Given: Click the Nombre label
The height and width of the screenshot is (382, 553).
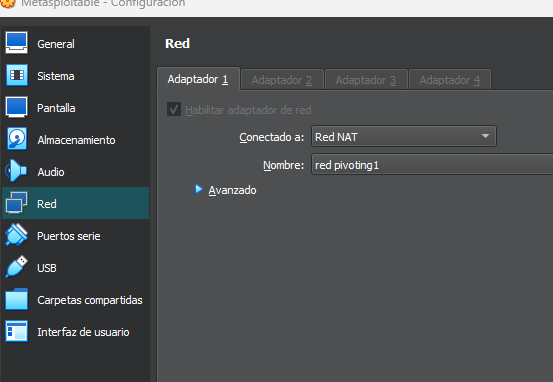Looking at the screenshot, I should point(284,165).
